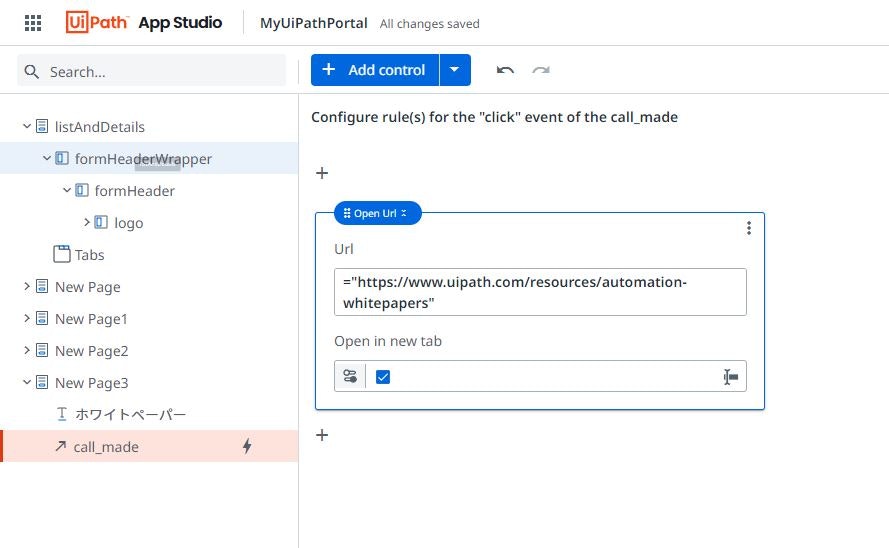Open the Add control dropdown arrow
Image resolution: width=889 pixels, height=548 pixels.
pos(455,70)
